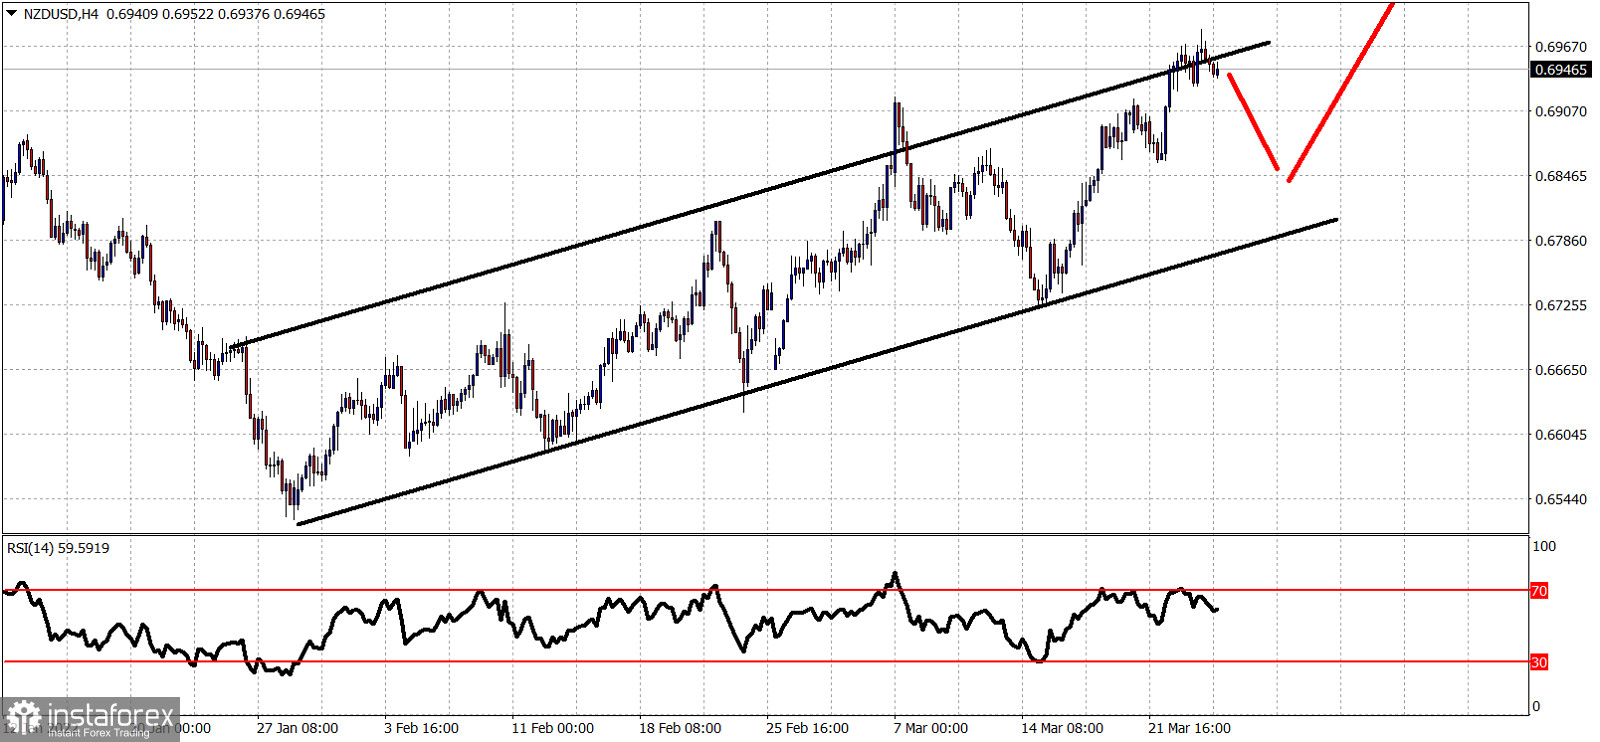Click the open price value 0.69409 in header
Screen dimensions: 1600x742
[131, 14]
